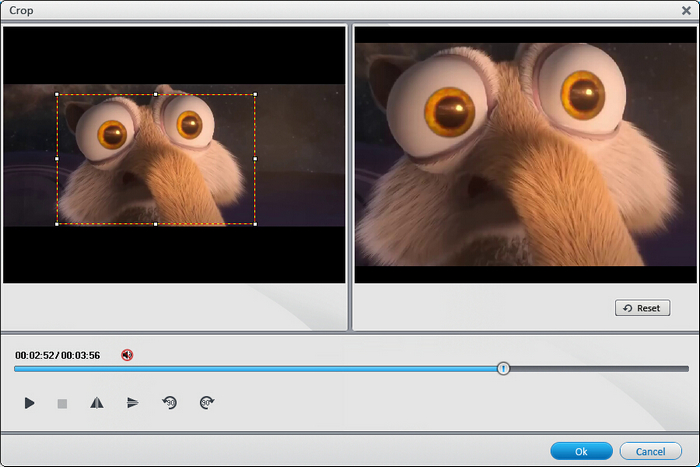This screenshot has height=467, width=700.
Task: Start video playback with the Play button
Action: [29, 403]
